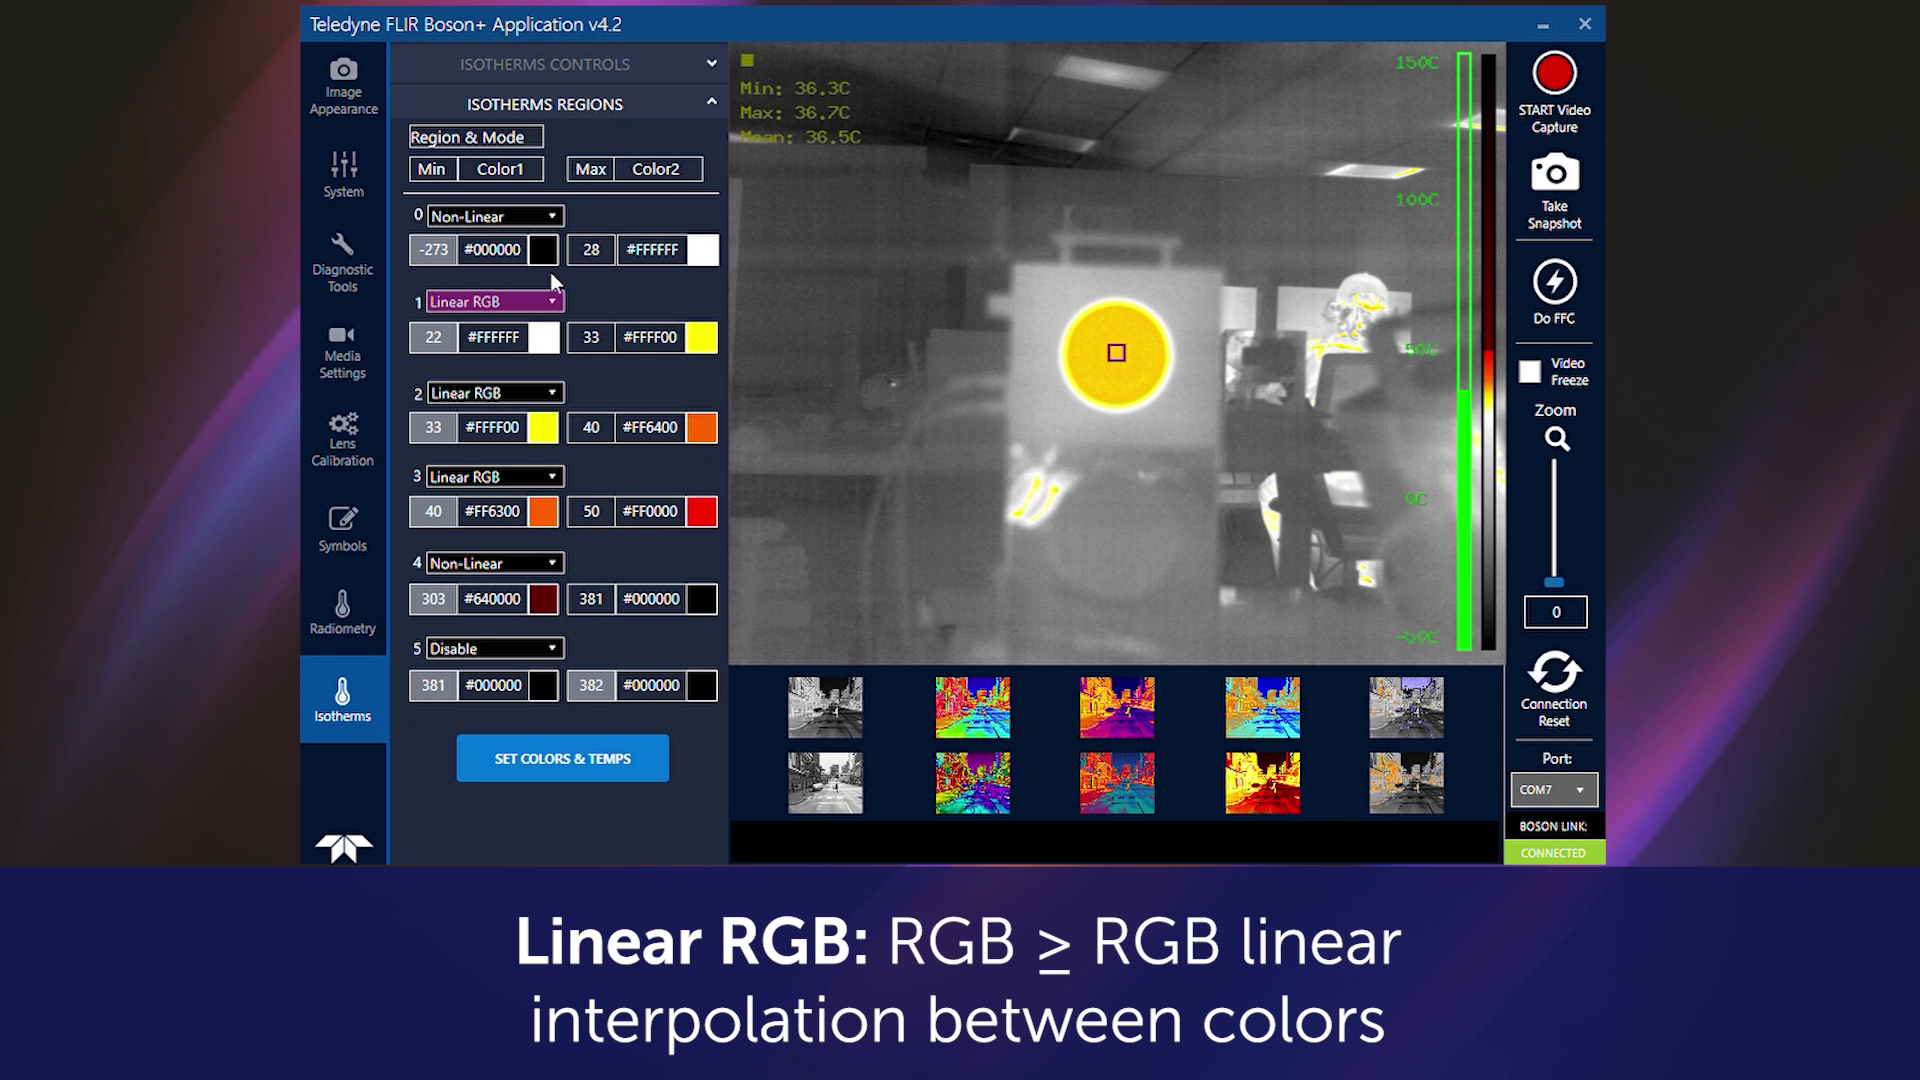Open region 2 Linear RGB mode dropdown
The width and height of the screenshot is (1920, 1080).
click(496, 393)
